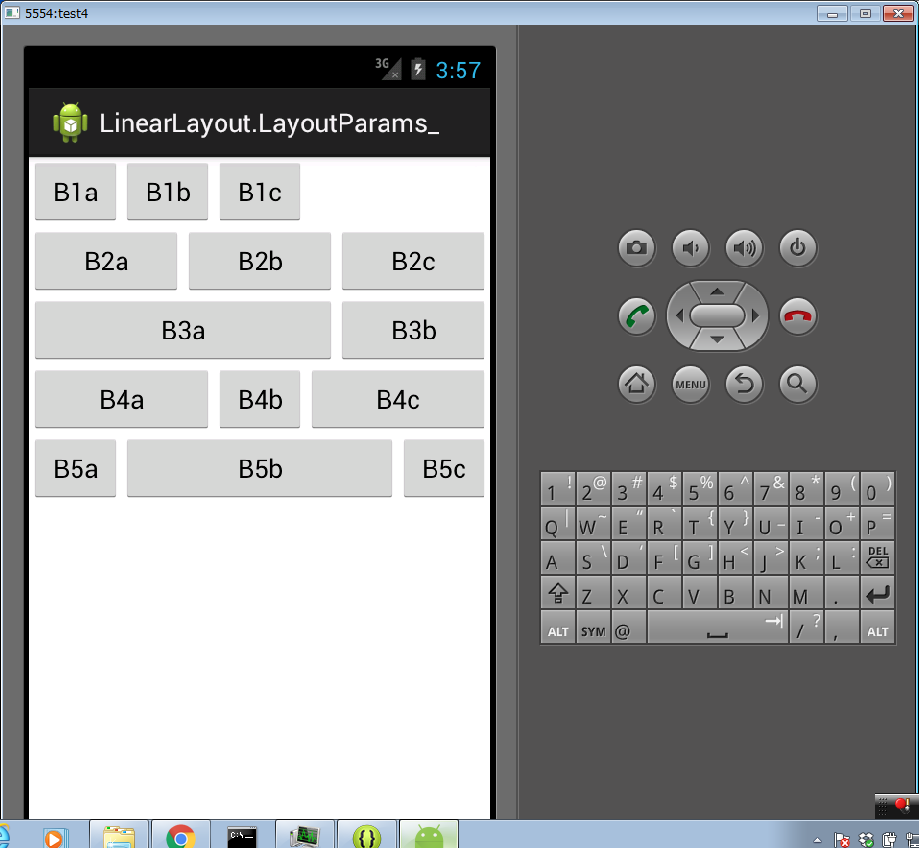Click the DEL key on emulator keyboard
This screenshot has width=919, height=848.
click(x=877, y=557)
